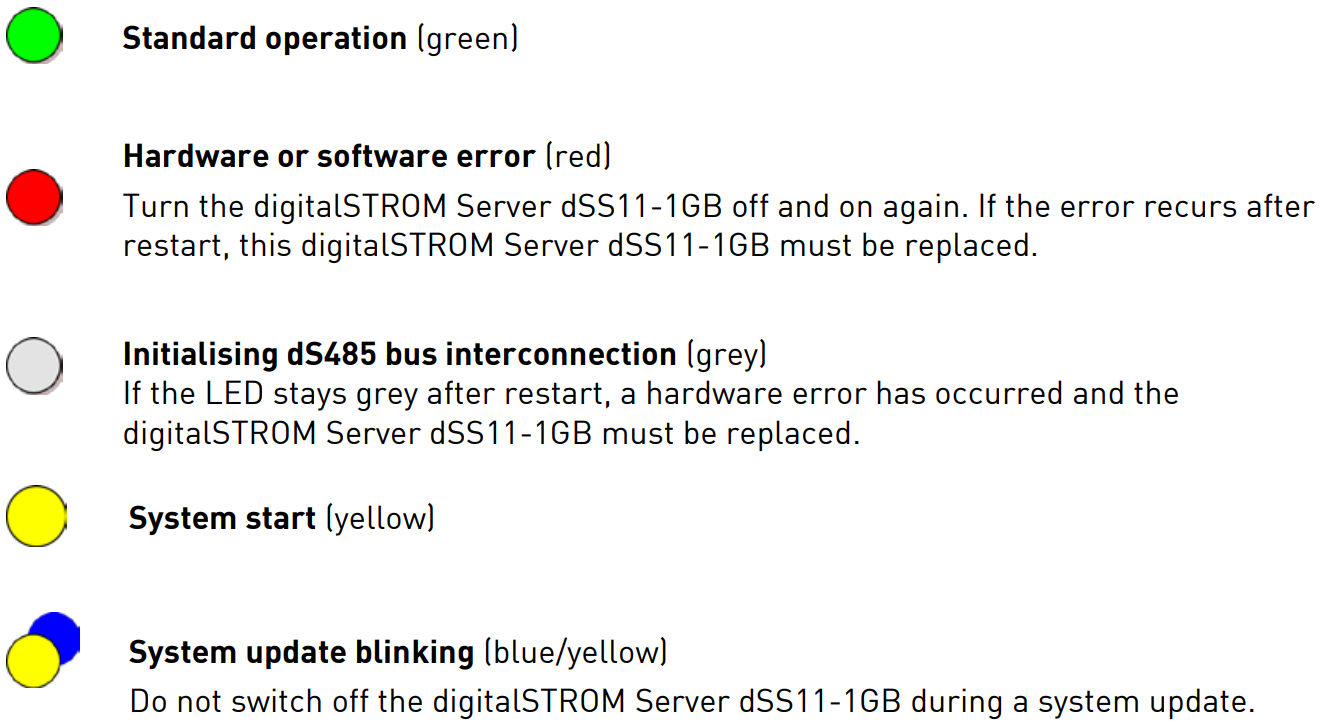Click the '(red)' color label
Viewport: 1335px width, 728px height.
pyautogui.click(x=579, y=157)
